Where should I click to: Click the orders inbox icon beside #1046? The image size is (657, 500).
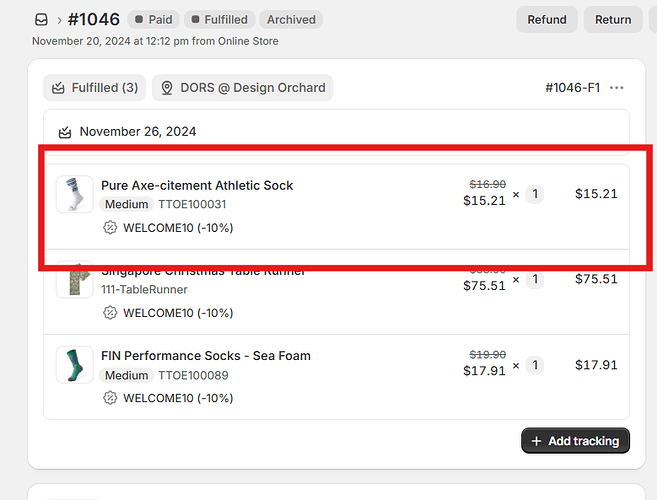click(41, 20)
